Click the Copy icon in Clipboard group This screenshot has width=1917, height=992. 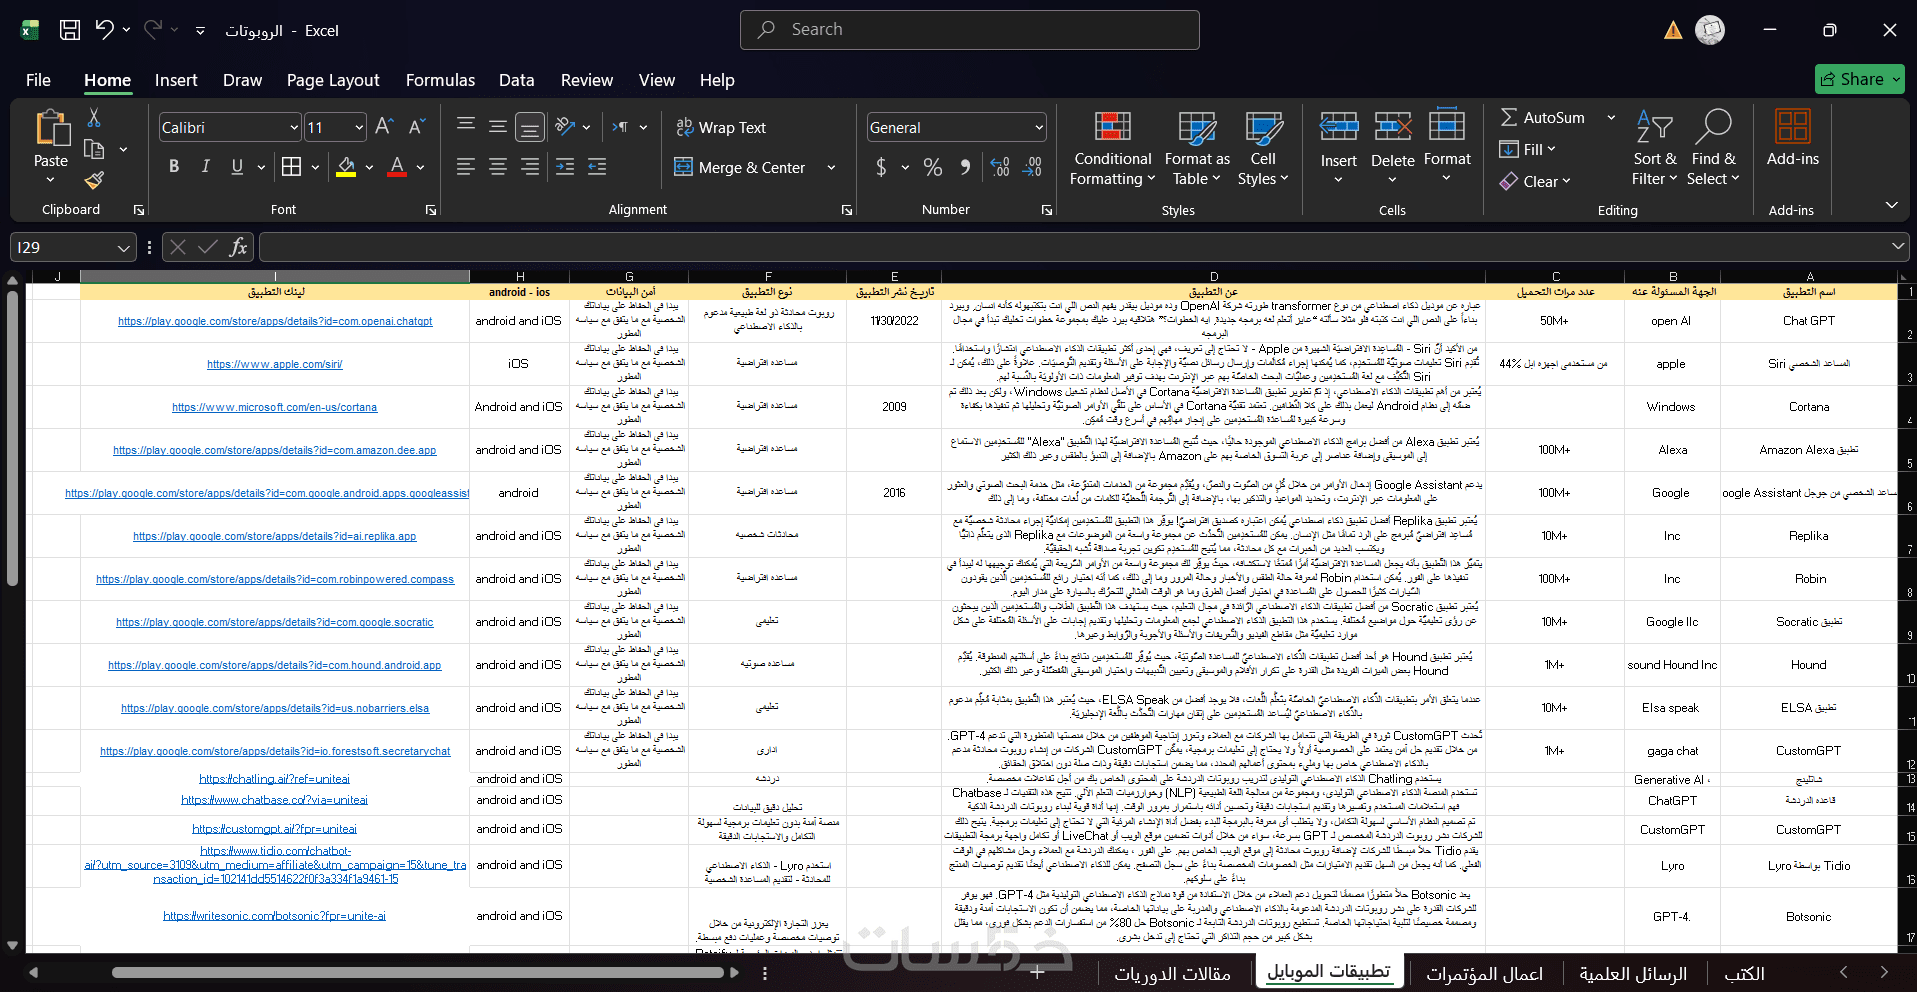tap(94, 149)
